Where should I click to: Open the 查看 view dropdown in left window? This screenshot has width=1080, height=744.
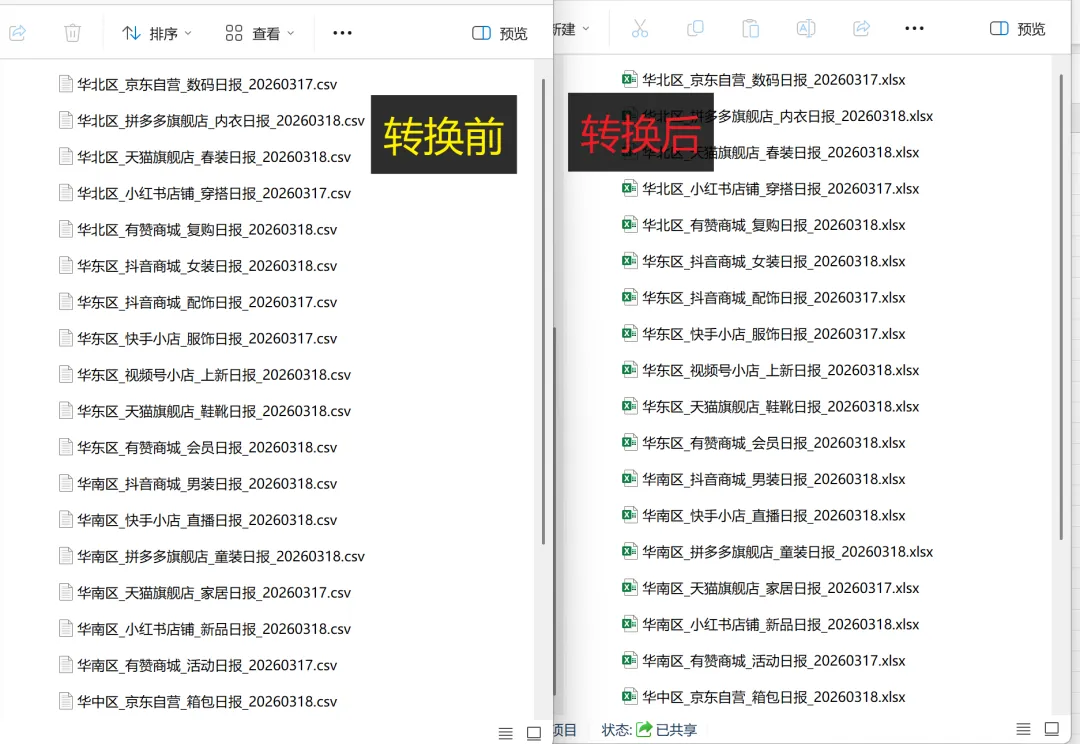point(260,33)
